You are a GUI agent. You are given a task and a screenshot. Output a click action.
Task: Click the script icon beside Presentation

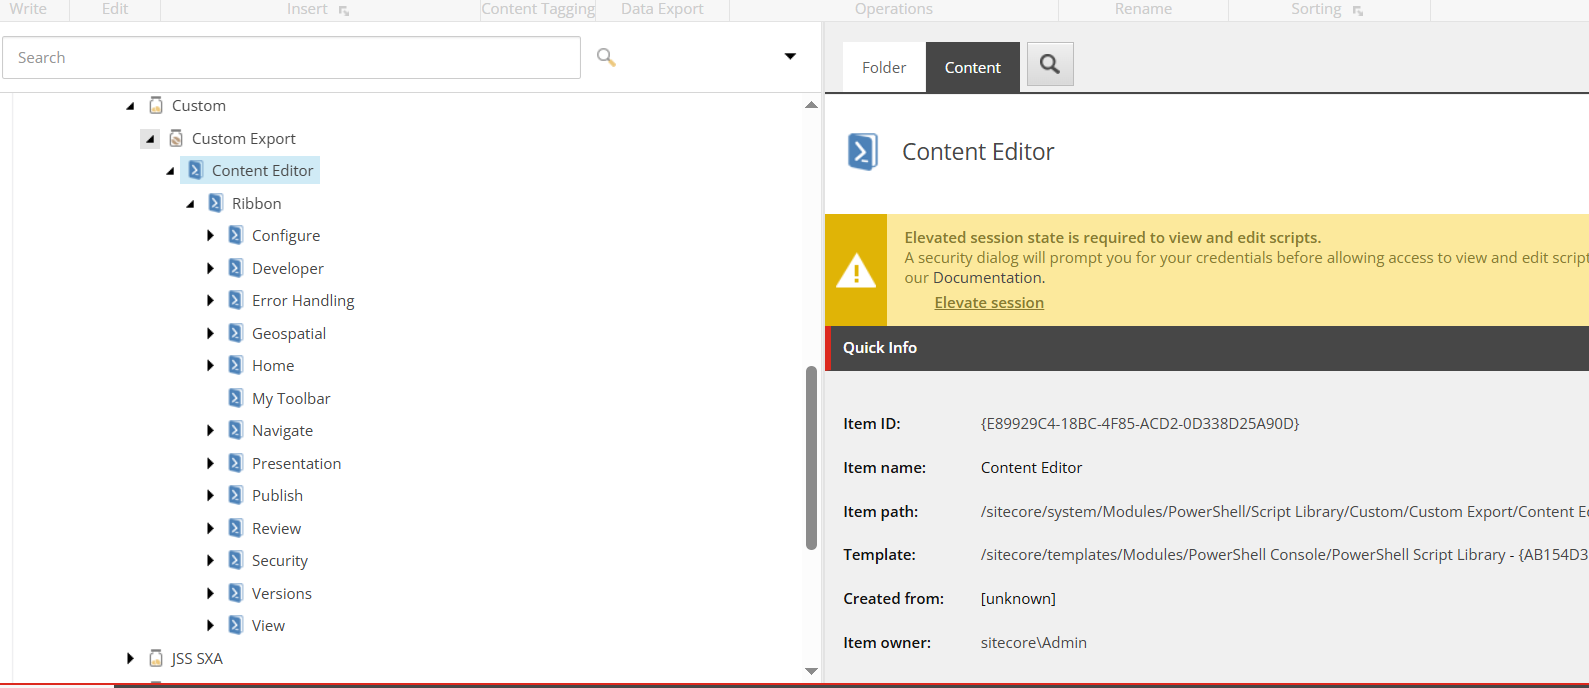click(x=235, y=463)
